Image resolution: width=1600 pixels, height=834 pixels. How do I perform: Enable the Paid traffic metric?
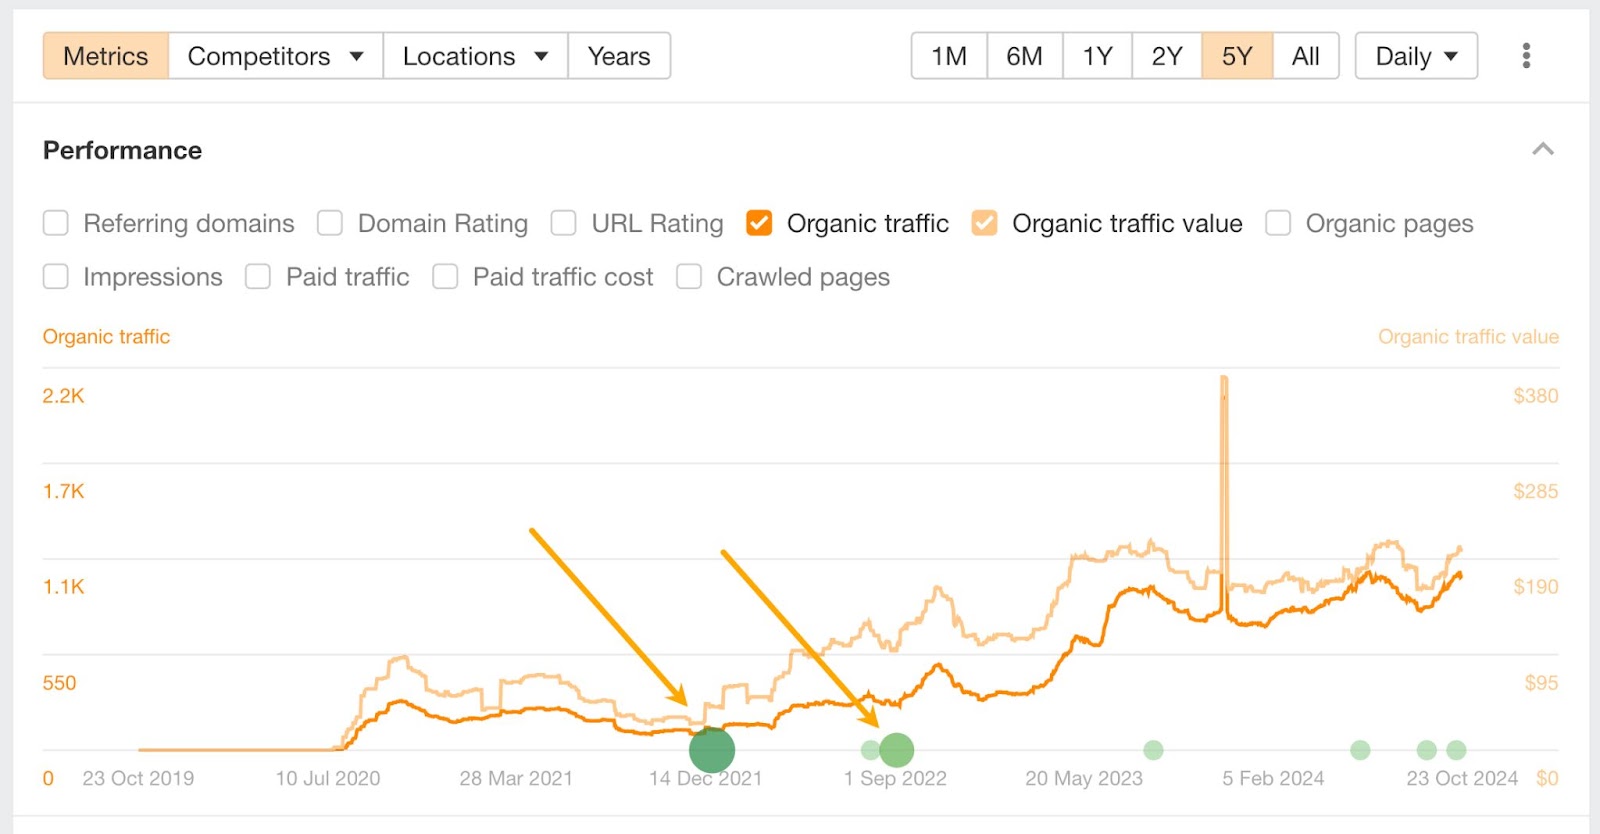257,276
